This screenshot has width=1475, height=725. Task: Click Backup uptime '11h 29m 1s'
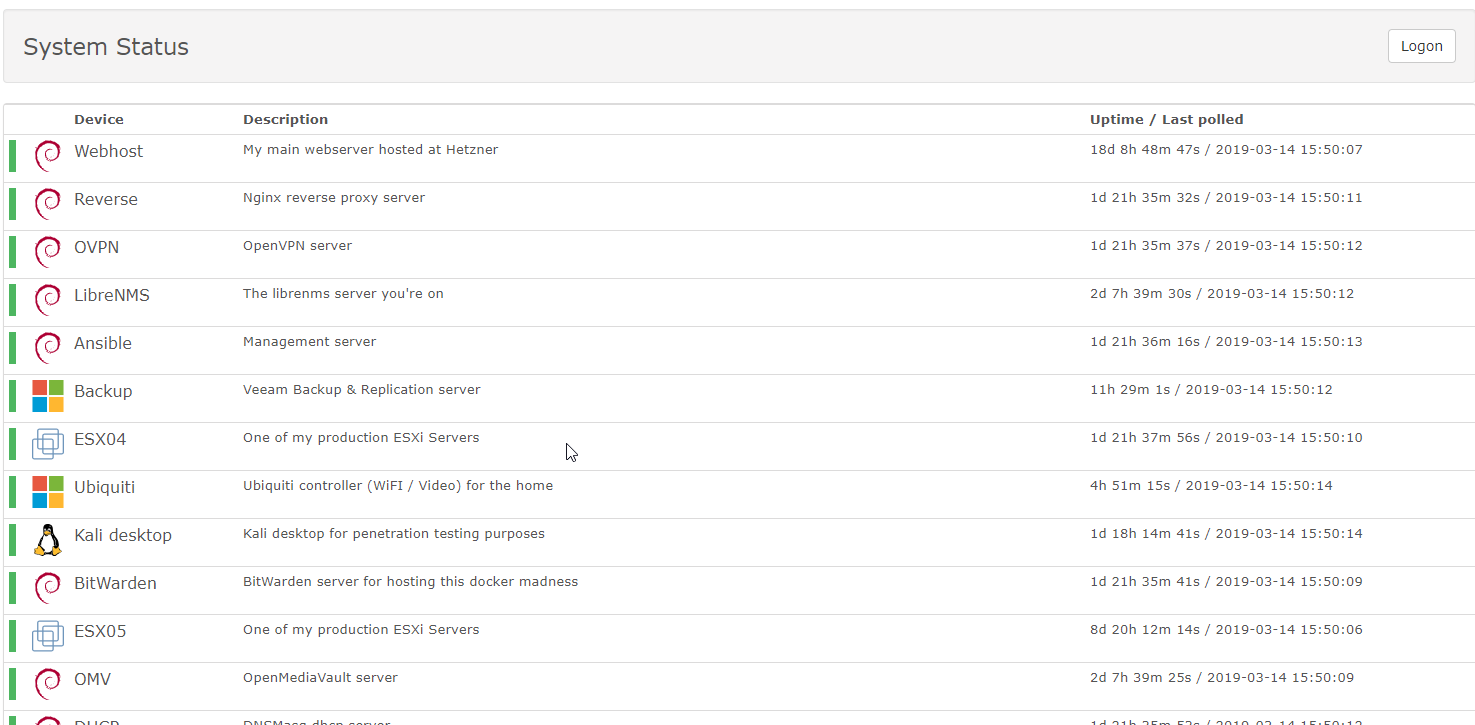1129,390
